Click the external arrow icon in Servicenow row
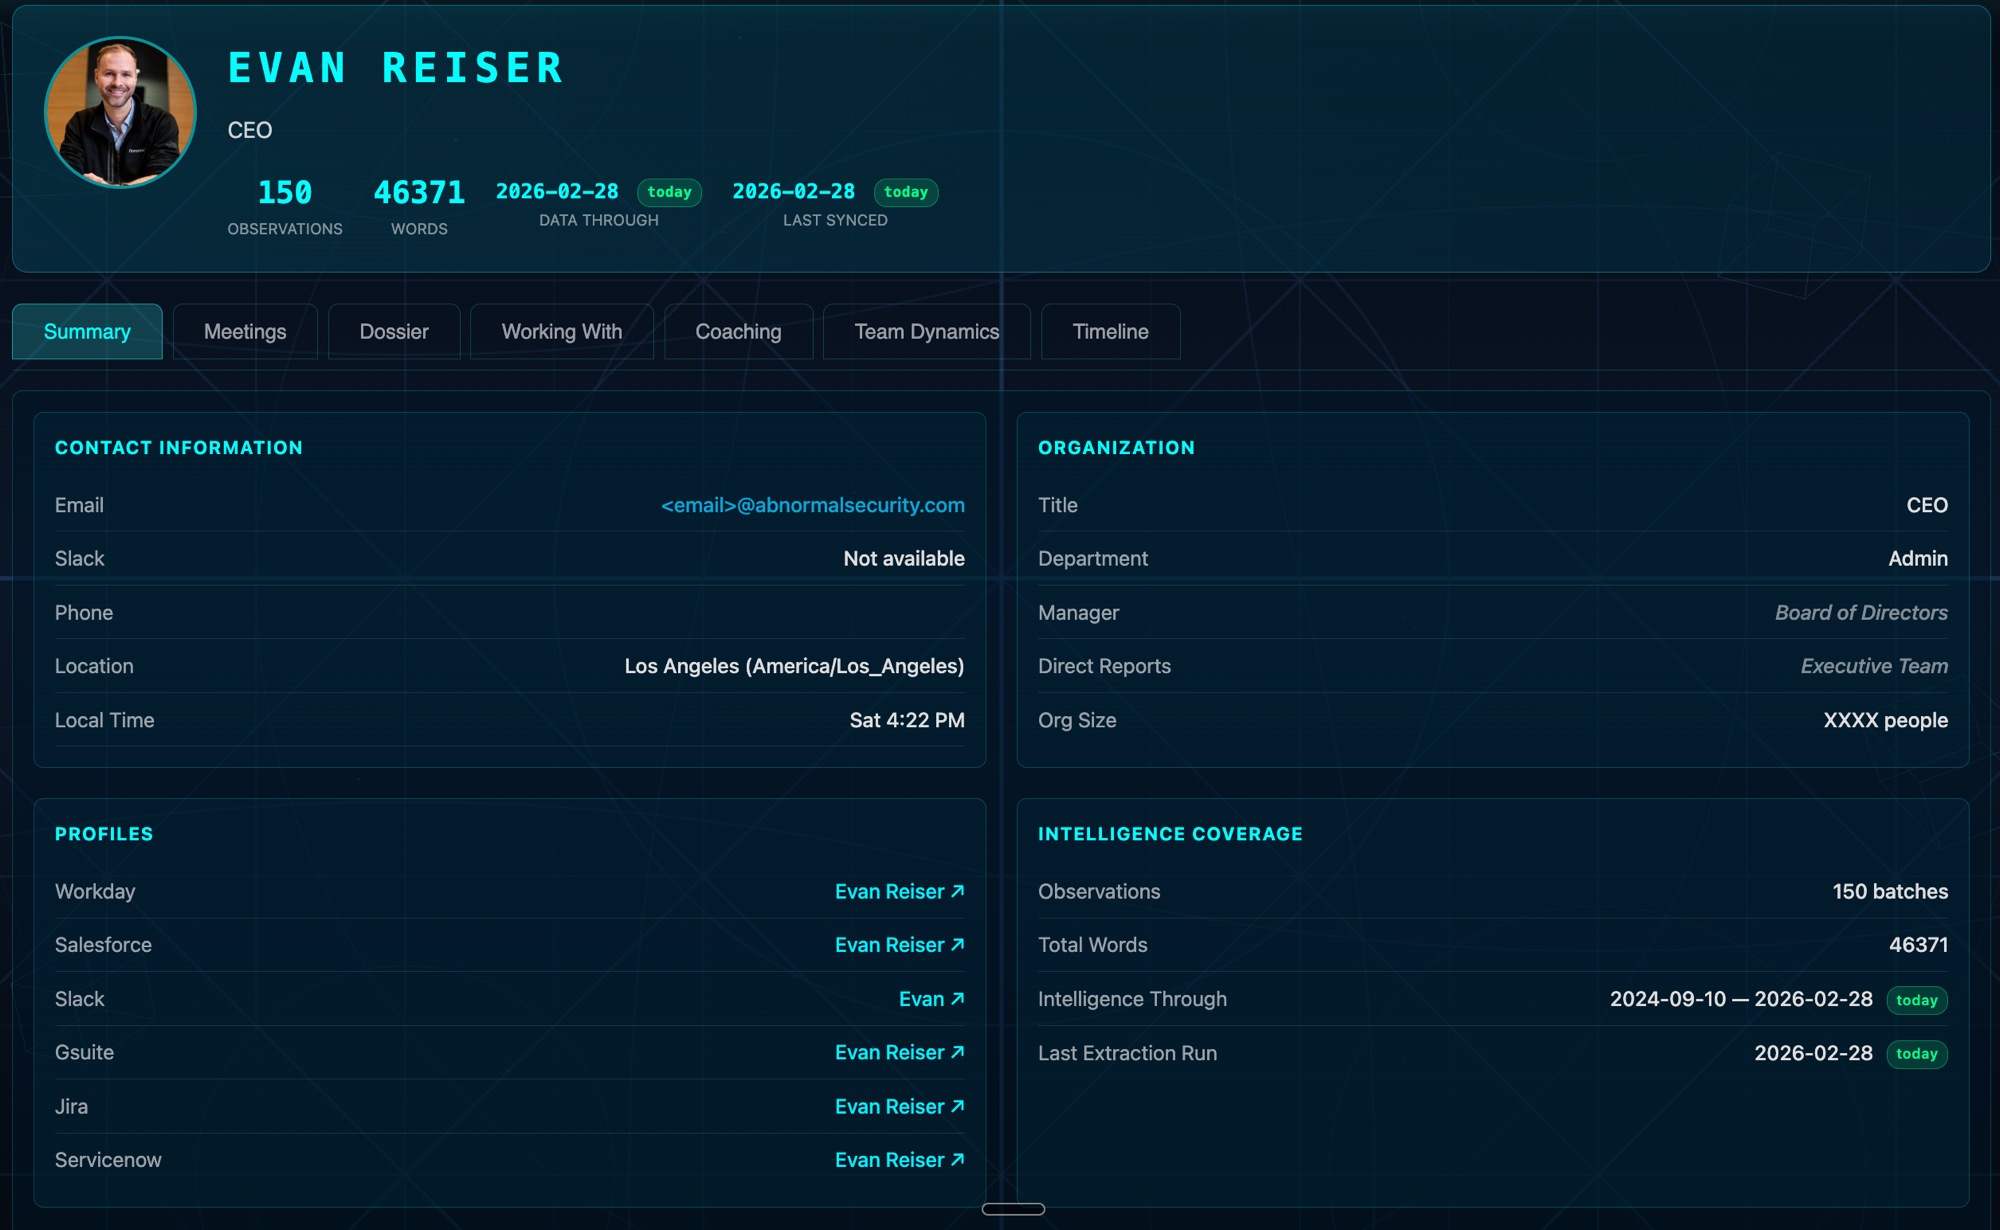 pos(957,1160)
